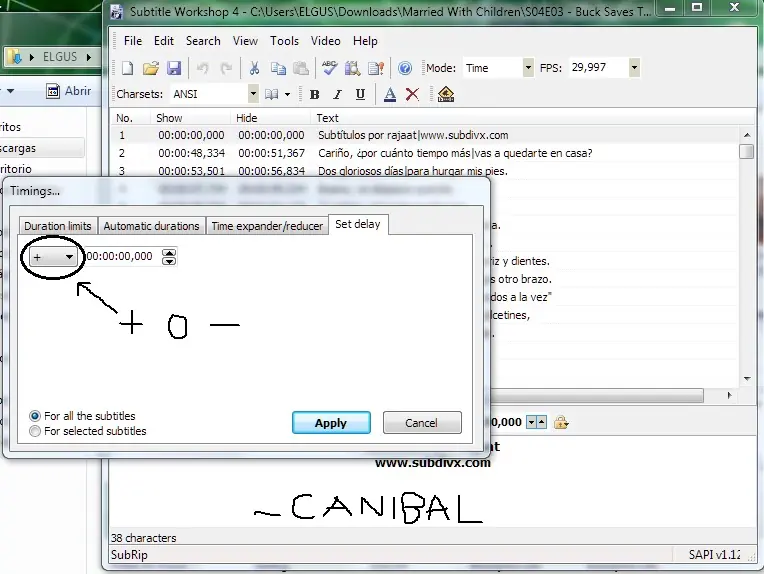Remove tags with the red X icon
This screenshot has height=574, width=764.
(x=412, y=94)
